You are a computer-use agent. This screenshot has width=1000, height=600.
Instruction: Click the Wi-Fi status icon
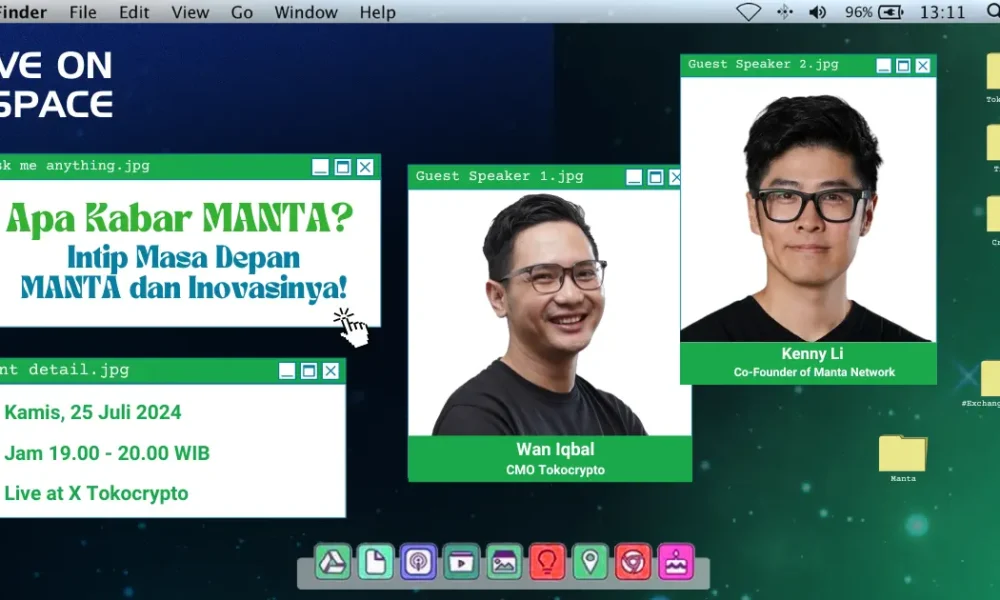(x=748, y=12)
